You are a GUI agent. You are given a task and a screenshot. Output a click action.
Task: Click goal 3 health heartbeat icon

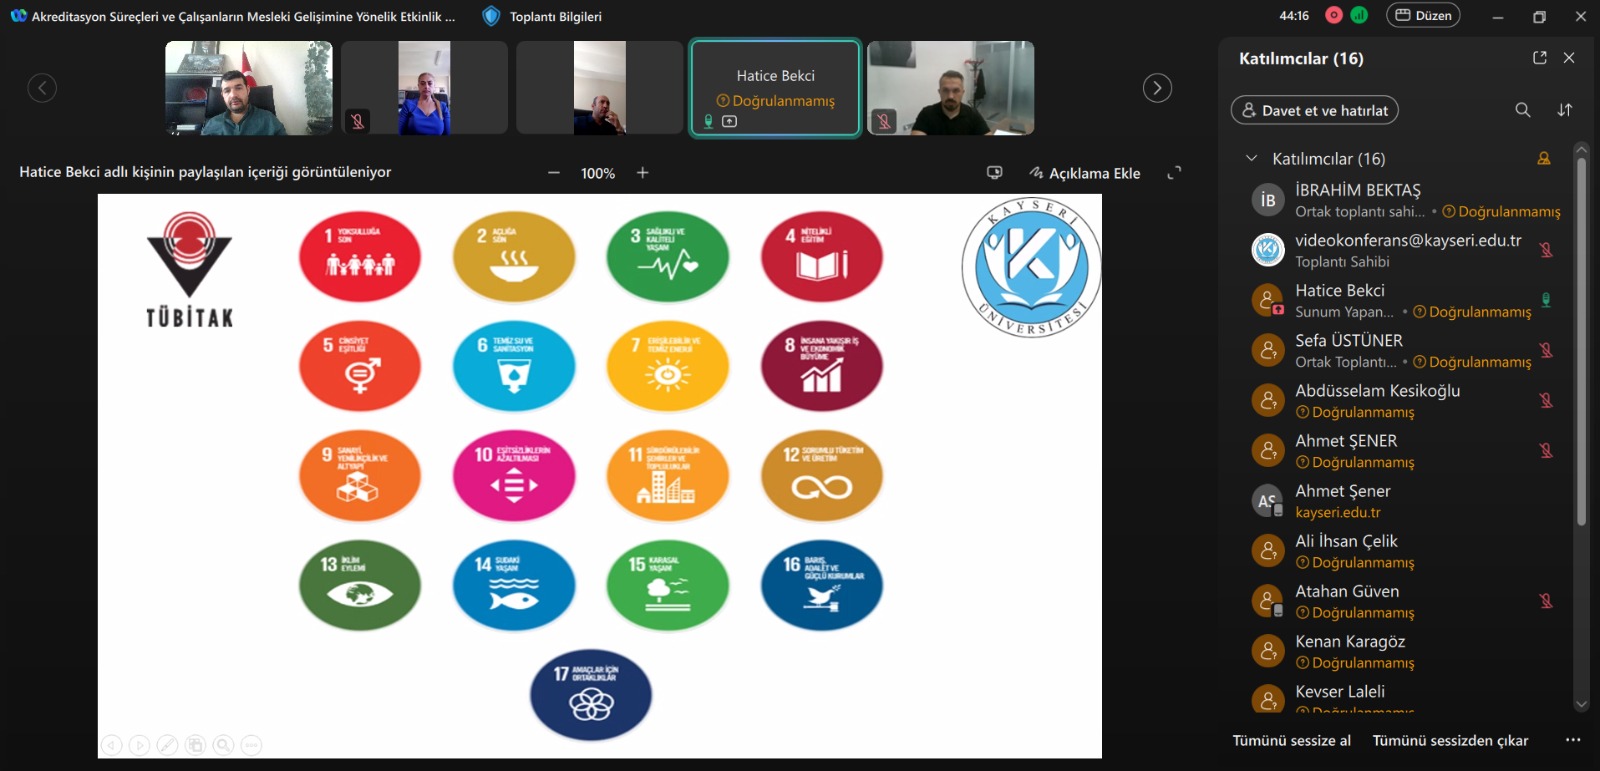[668, 256]
